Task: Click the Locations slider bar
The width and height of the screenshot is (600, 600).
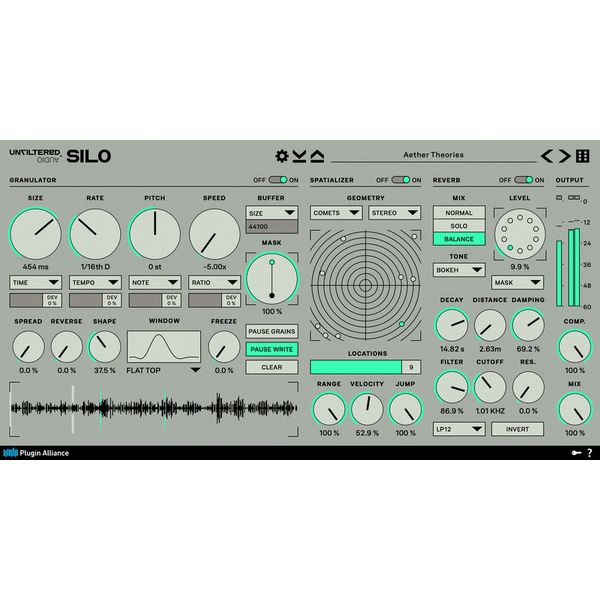Action: (357, 367)
